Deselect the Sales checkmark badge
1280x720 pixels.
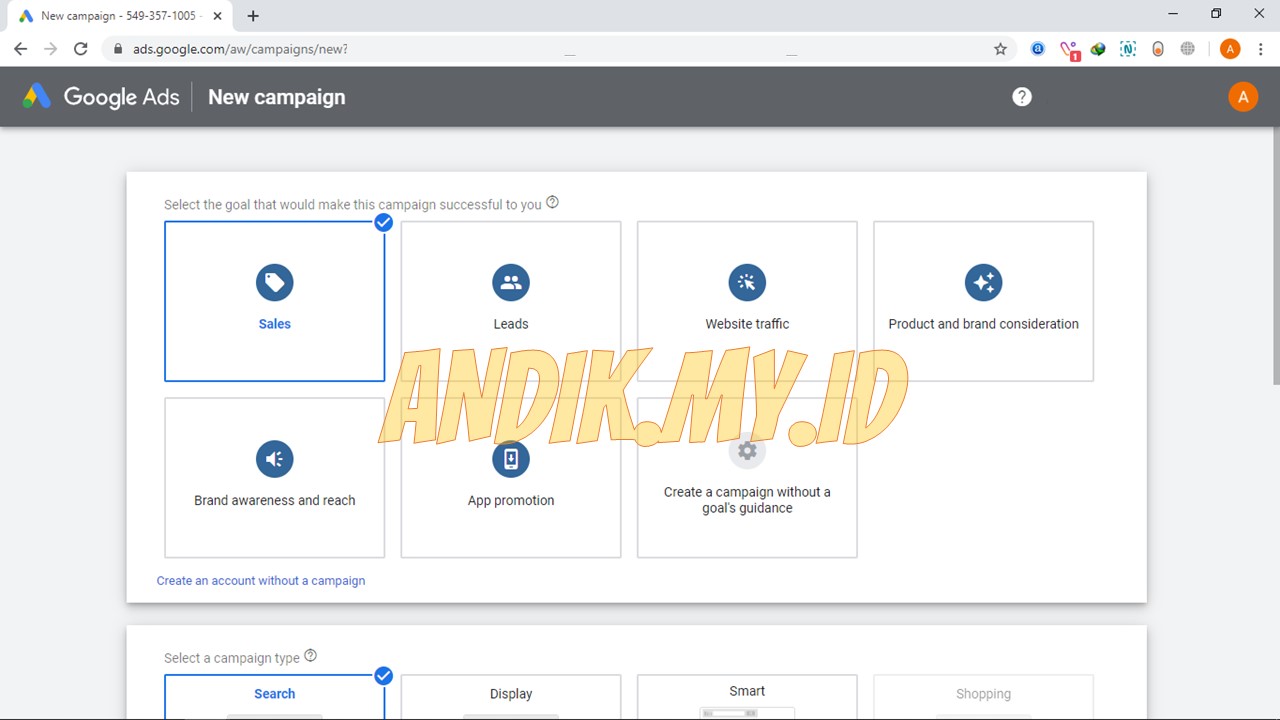383,222
